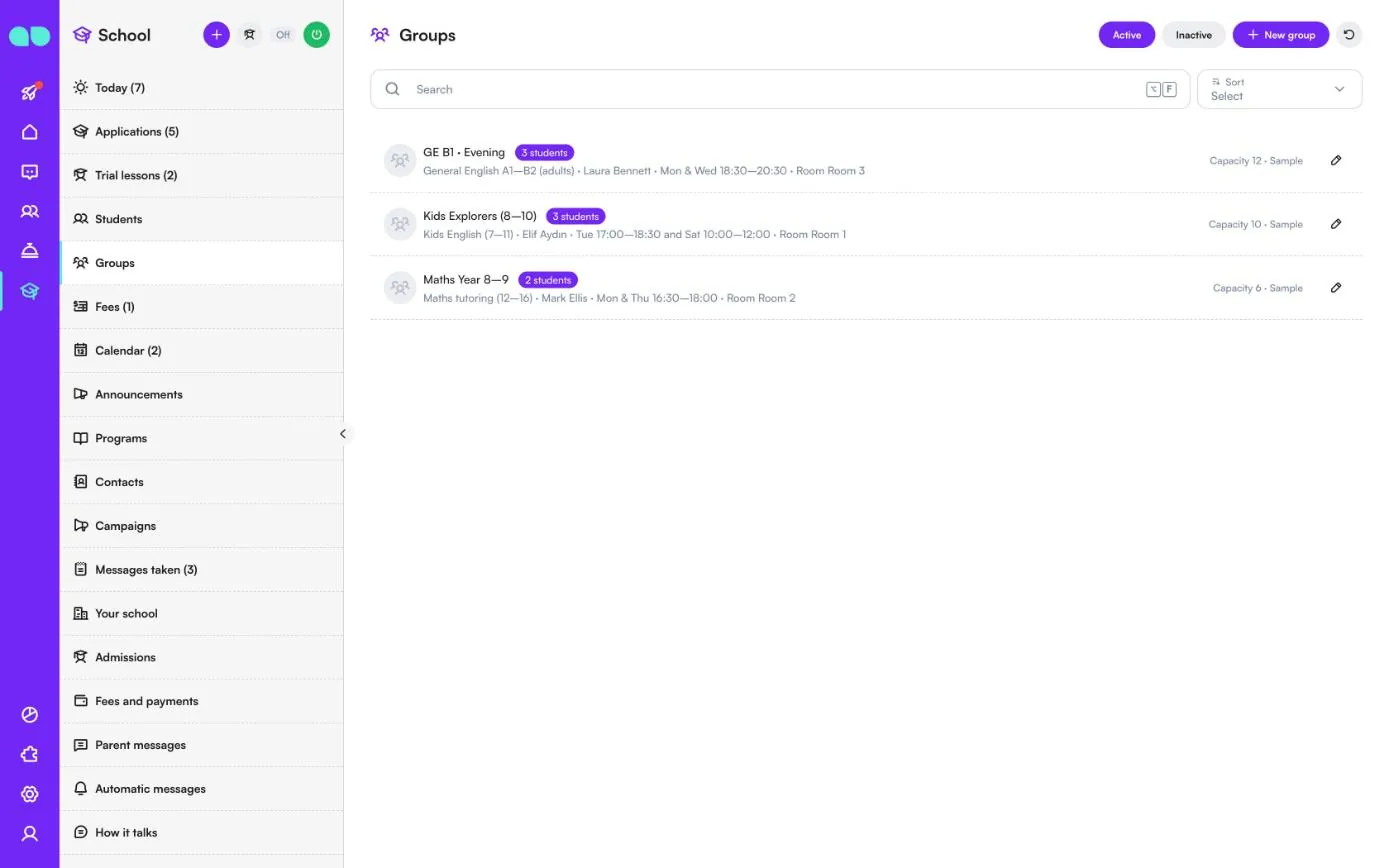The image size is (1389, 868).
Task: Open the Maths Year 8—9 group title
Action: 466,280
